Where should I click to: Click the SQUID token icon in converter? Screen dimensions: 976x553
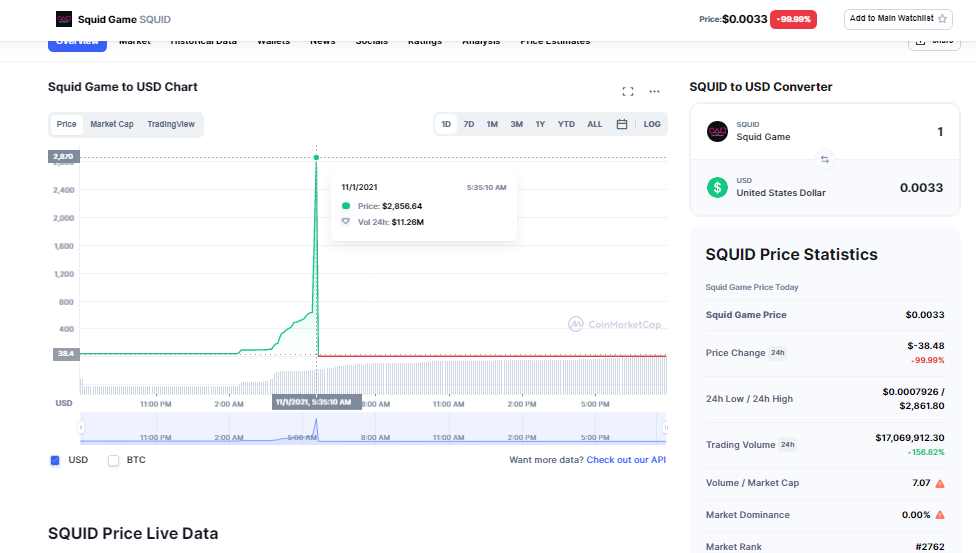point(717,131)
